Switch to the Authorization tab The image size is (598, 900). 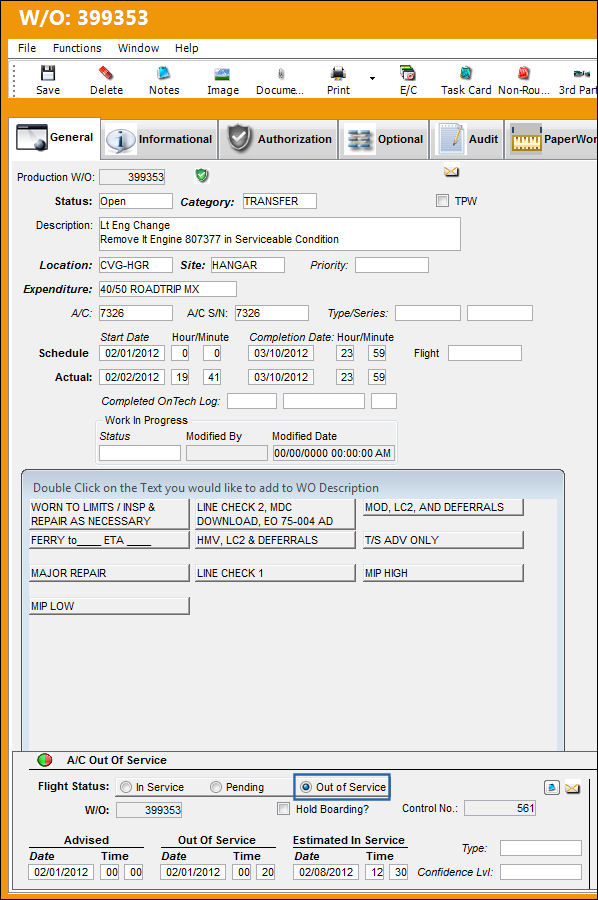click(x=279, y=139)
